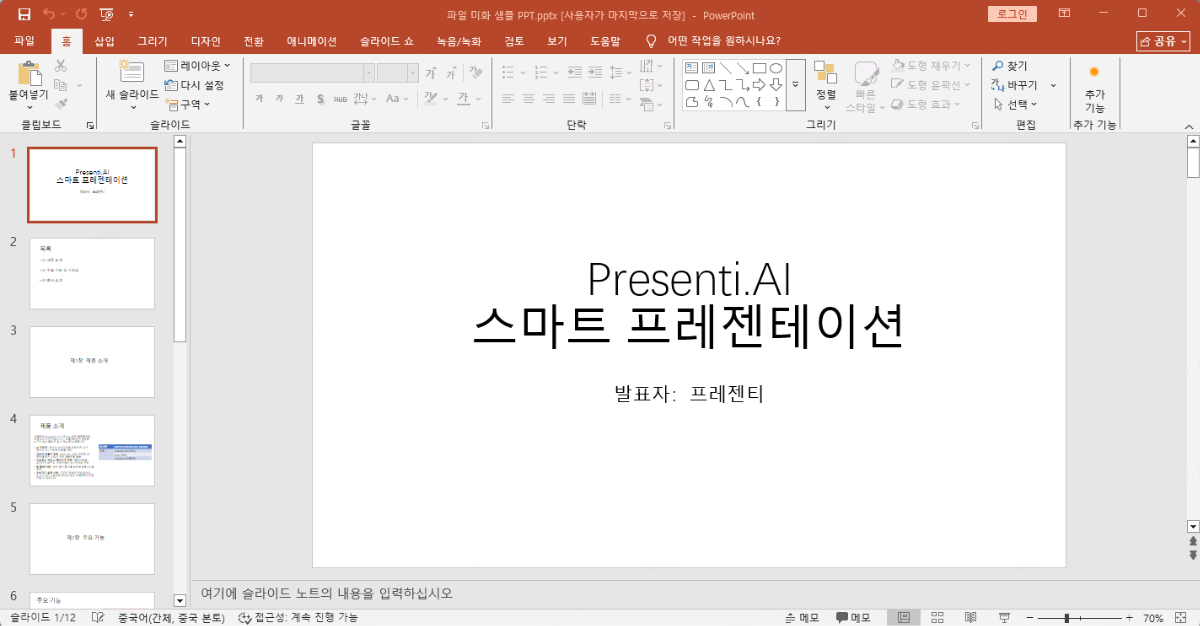Open the Section (구역) dropdown
The width and height of the screenshot is (1200, 626).
point(189,104)
